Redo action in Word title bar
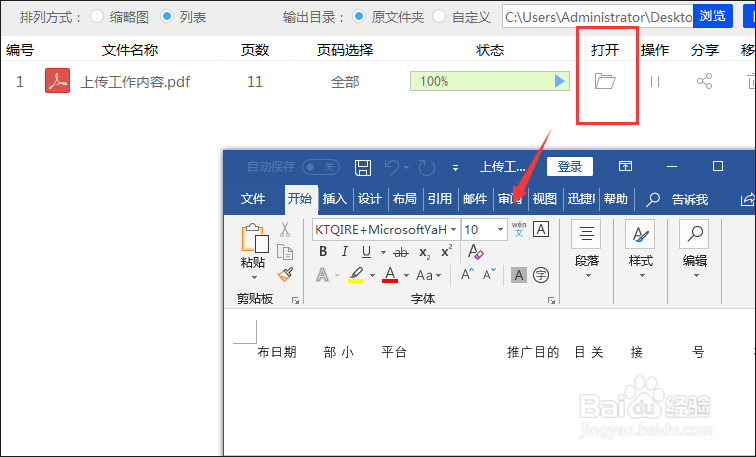 coord(427,167)
